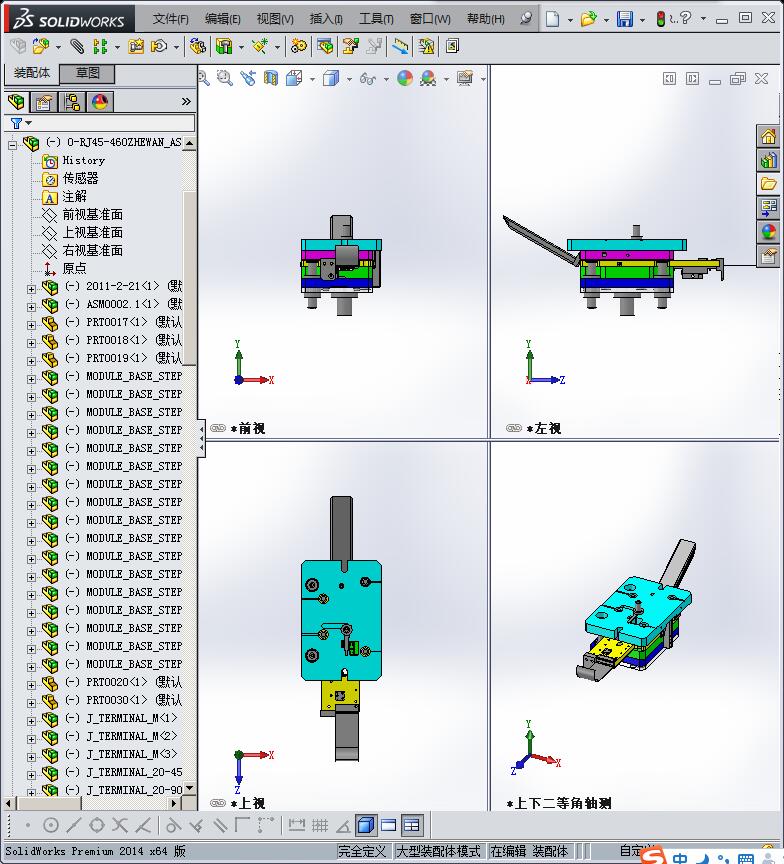784x864 pixels.
Task: Click the Save floppy disk icon
Action: point(625,19)
